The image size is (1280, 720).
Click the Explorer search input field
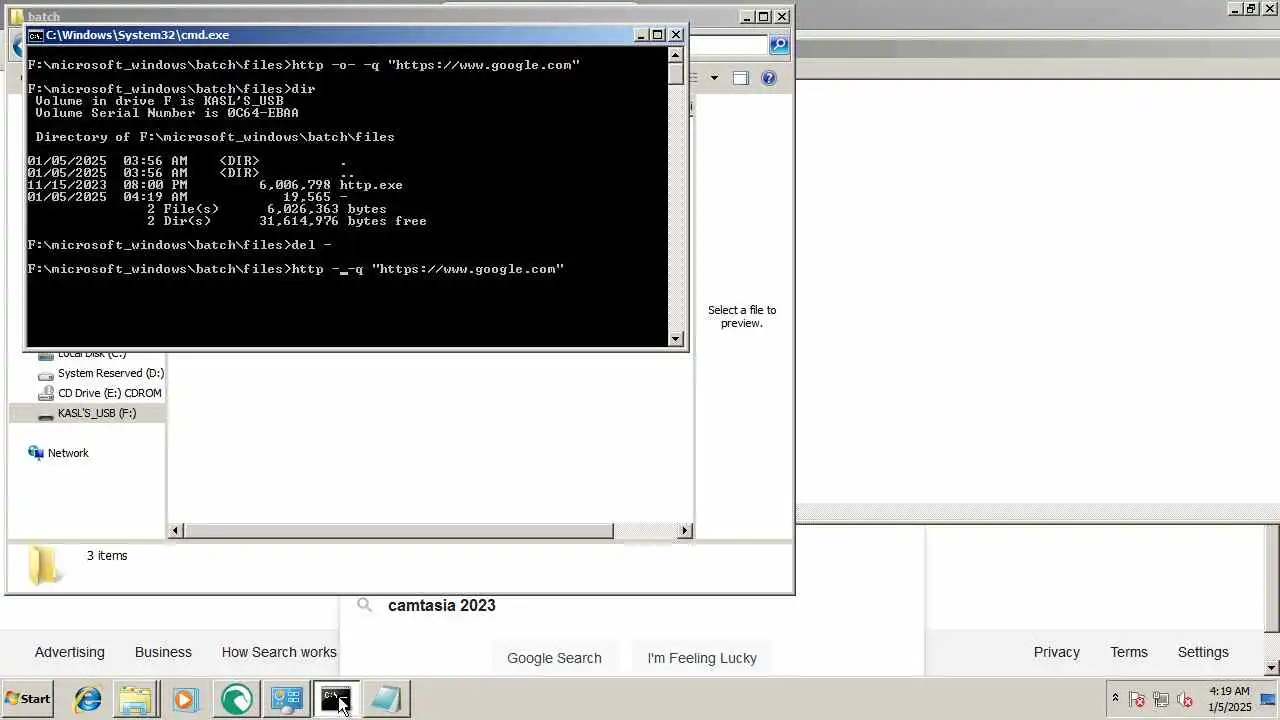(729, 45)
